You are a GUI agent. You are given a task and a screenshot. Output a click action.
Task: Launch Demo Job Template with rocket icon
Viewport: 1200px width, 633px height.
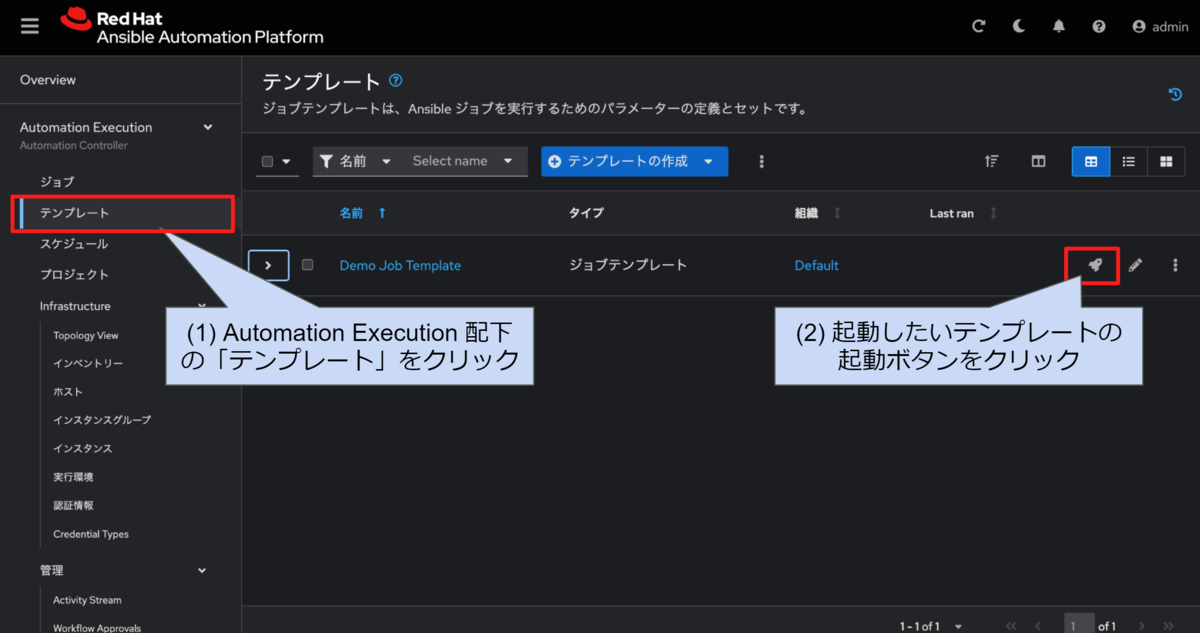[1095, 265]
